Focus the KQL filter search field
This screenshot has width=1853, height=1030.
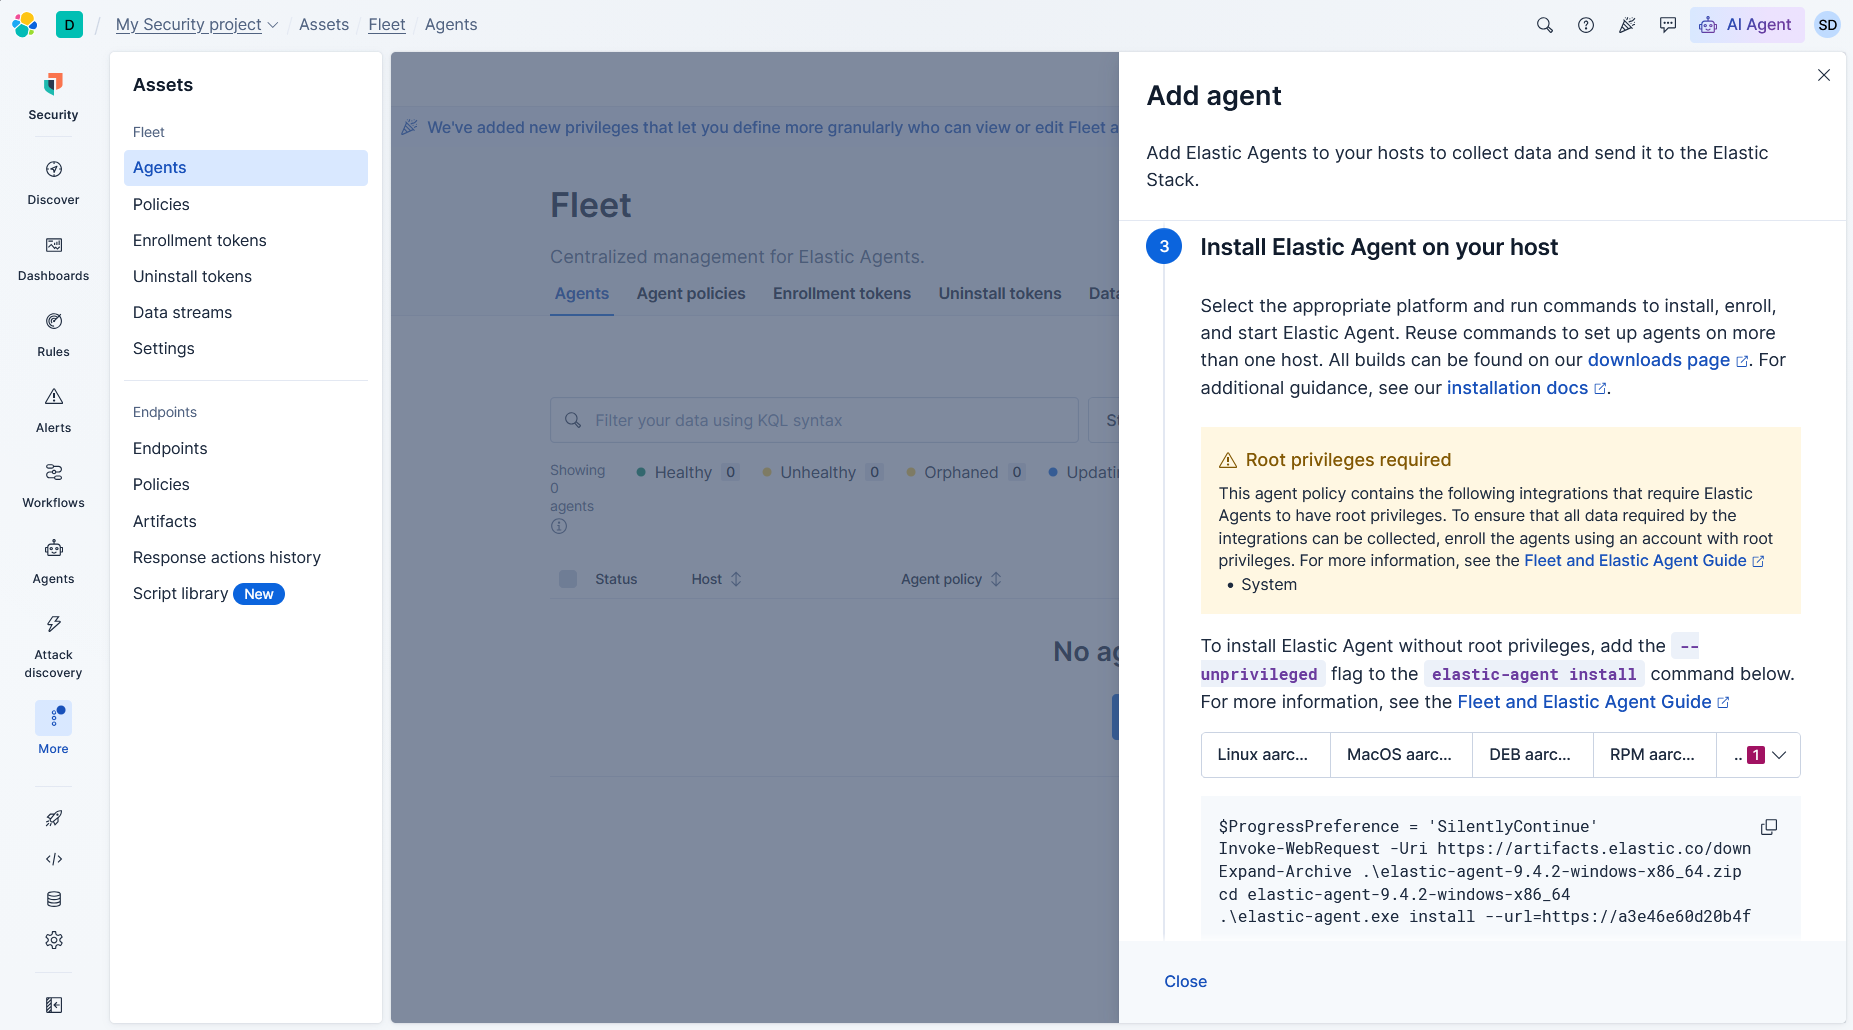814,420
